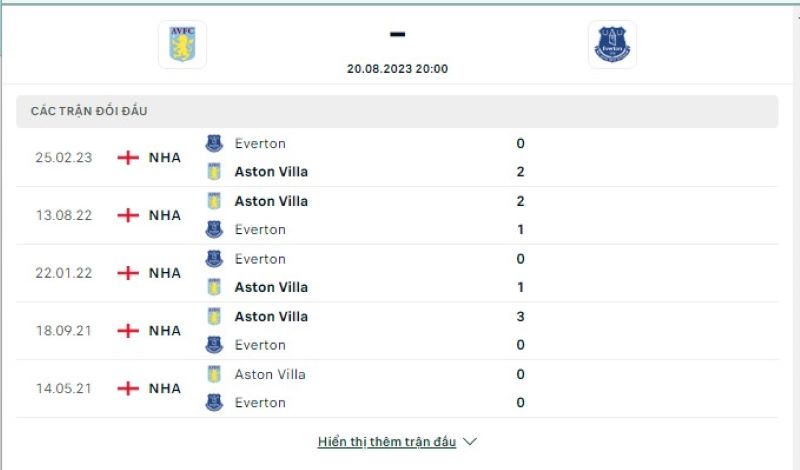800x470 pixels.
Task: Click the large Aston Villa crest in header
Action: point(182,45)
